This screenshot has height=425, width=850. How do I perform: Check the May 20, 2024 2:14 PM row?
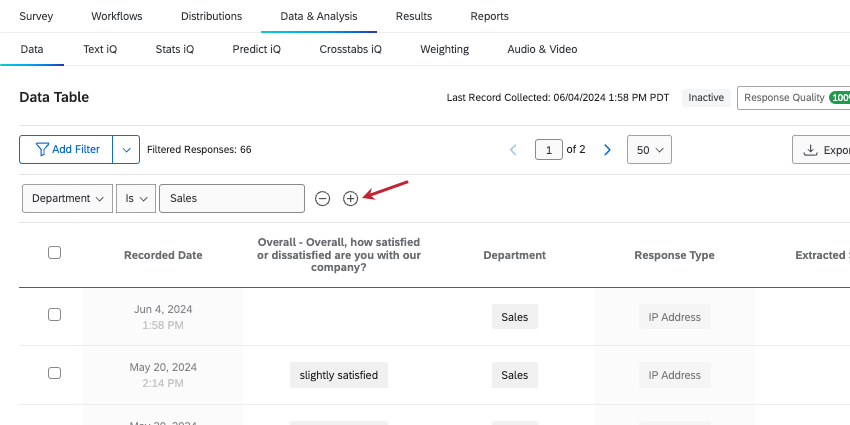[x=54, y=373]
